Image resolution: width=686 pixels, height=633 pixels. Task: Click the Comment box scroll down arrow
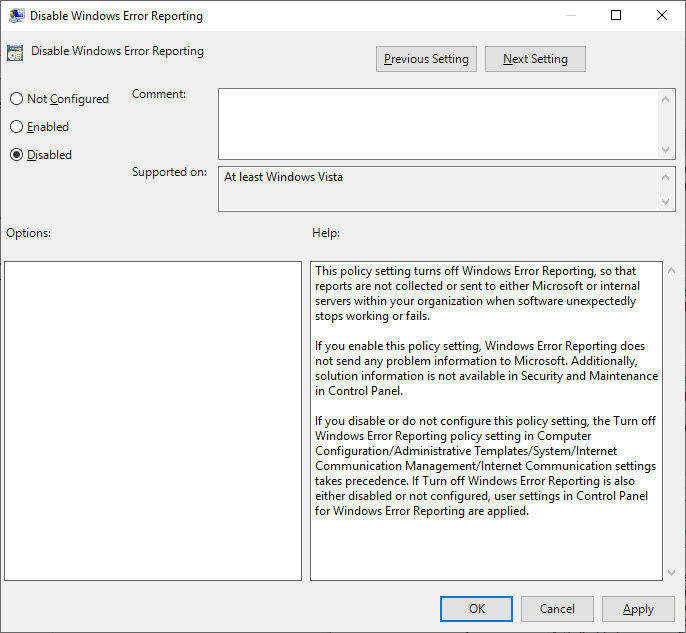[x=665, y=150]
